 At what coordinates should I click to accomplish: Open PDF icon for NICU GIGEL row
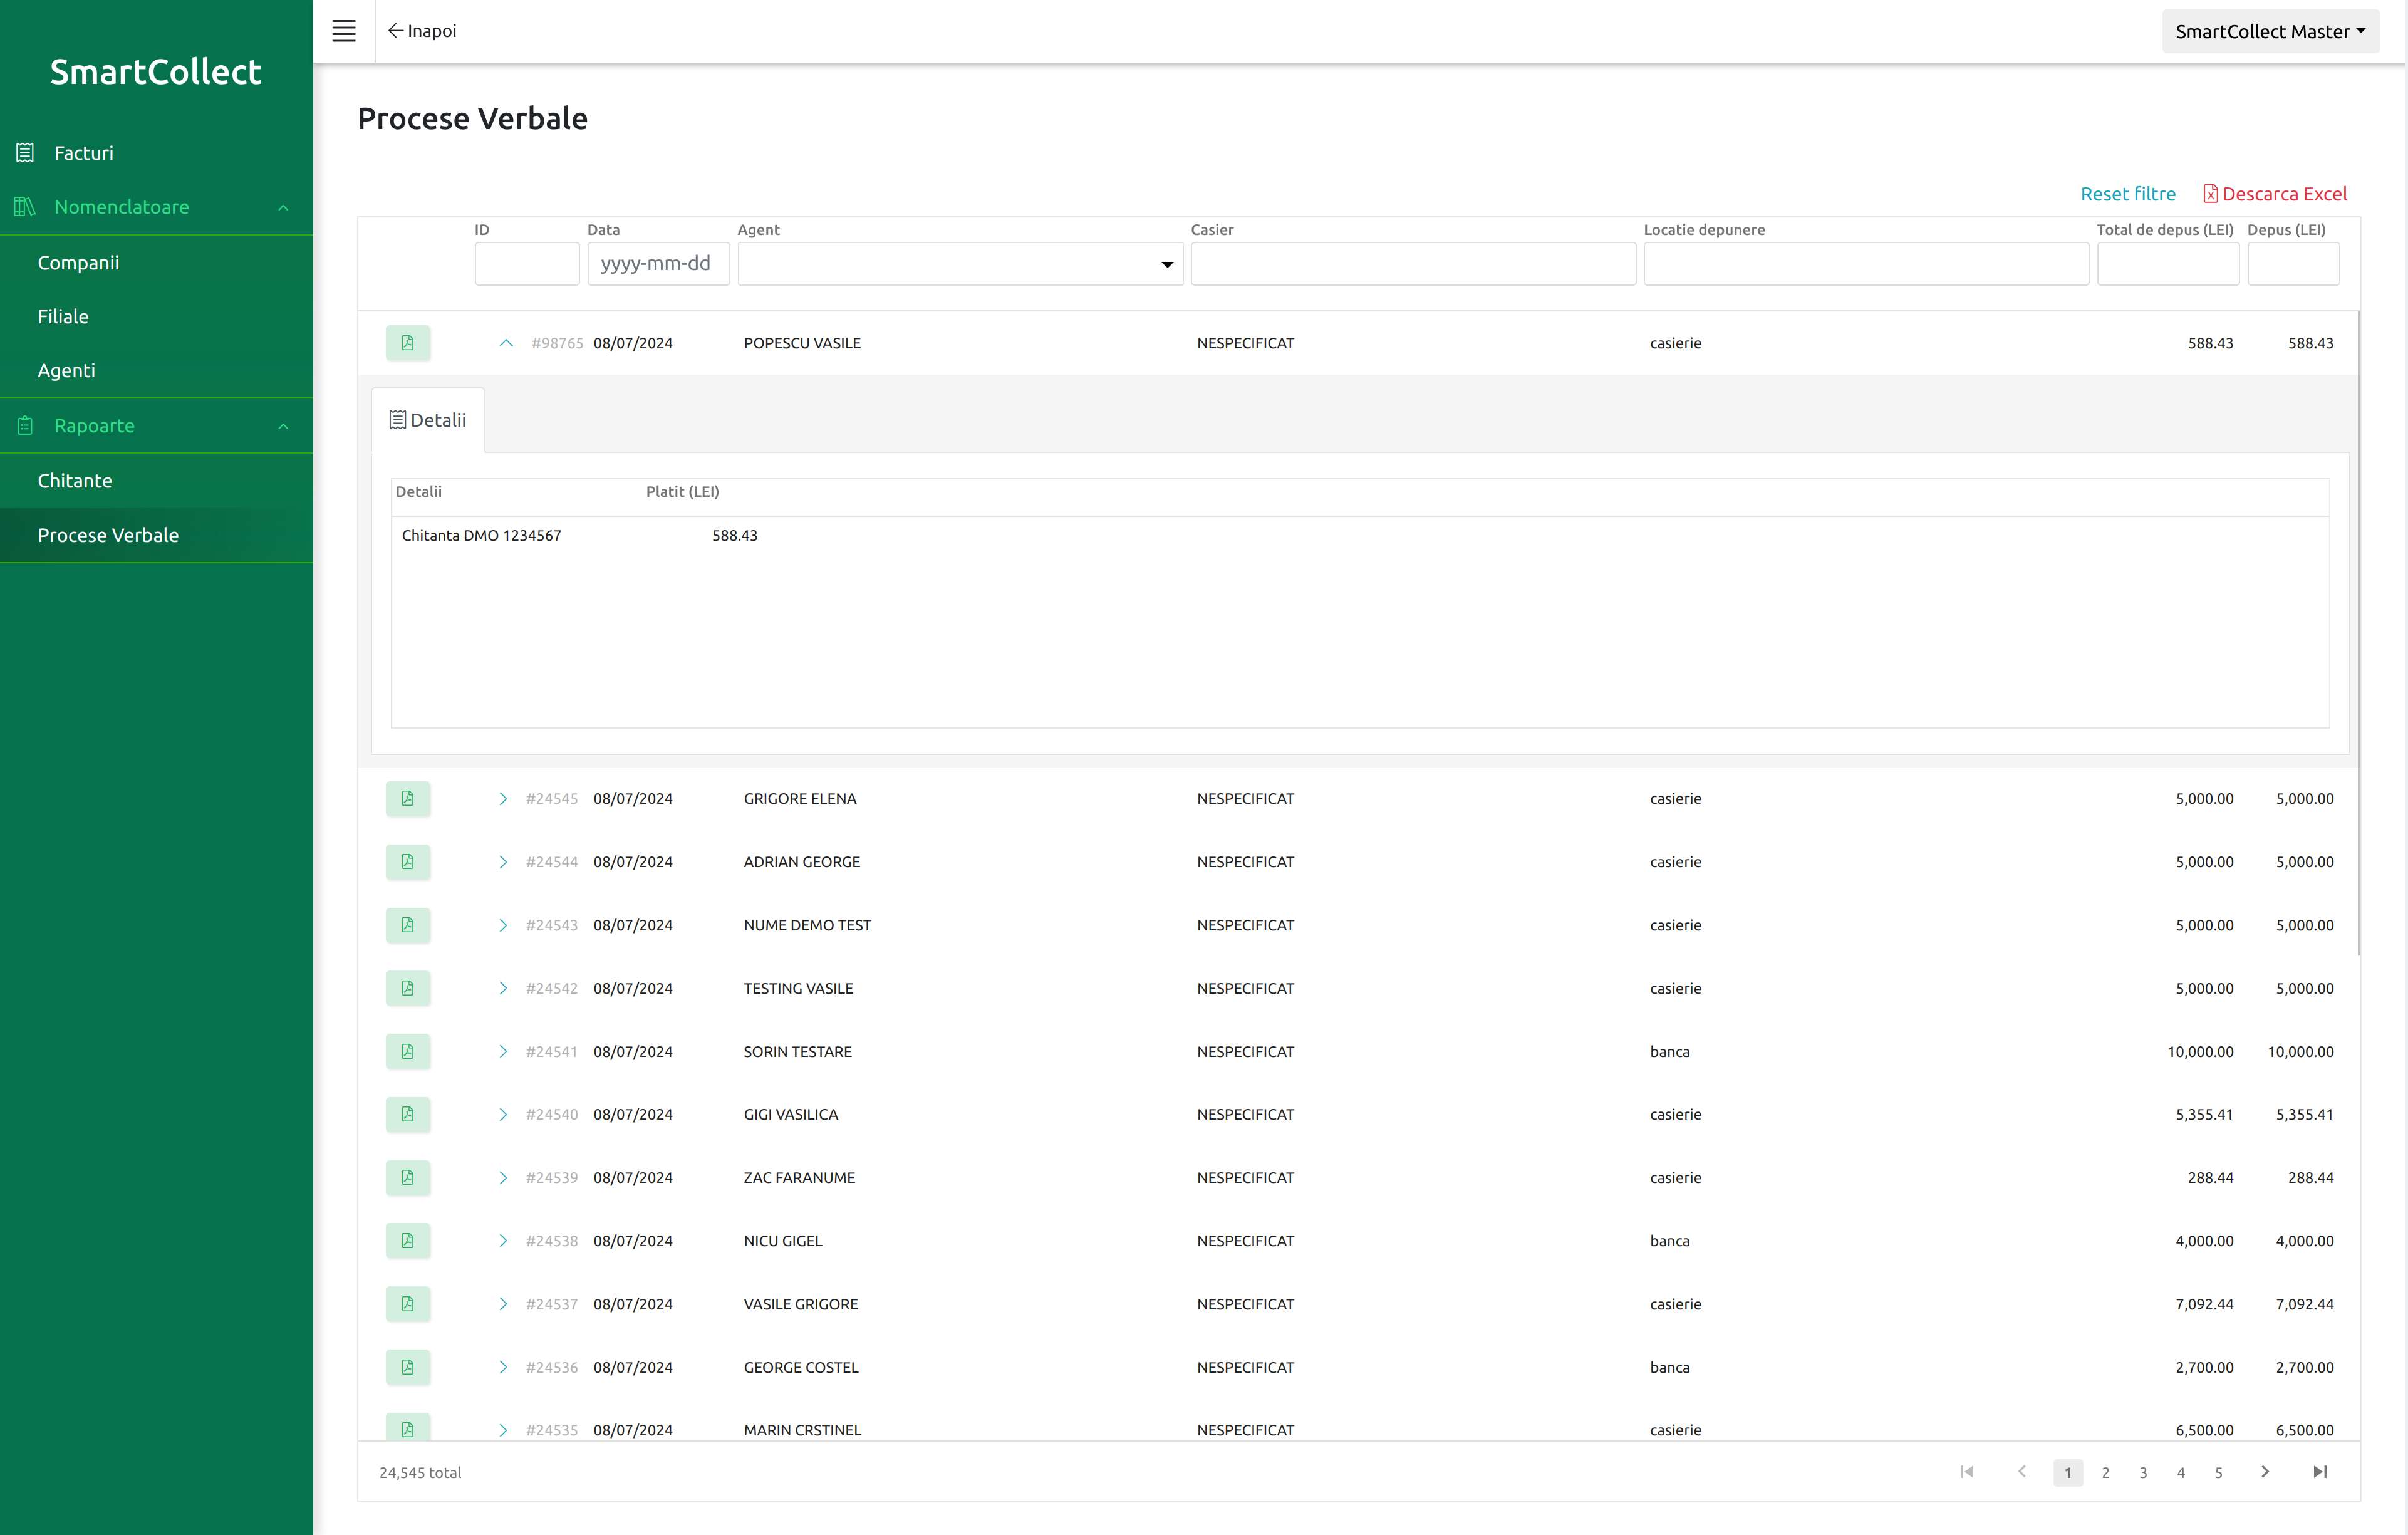coord(408,1241)
